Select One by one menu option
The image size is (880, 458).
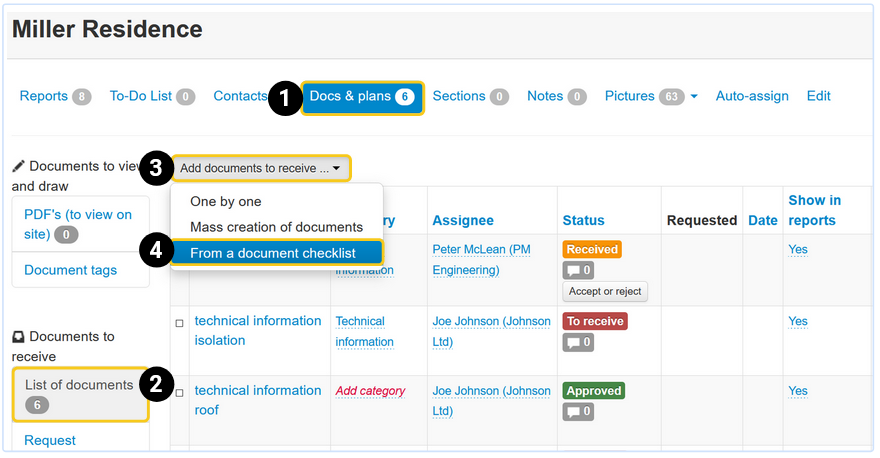pos(225,202)
